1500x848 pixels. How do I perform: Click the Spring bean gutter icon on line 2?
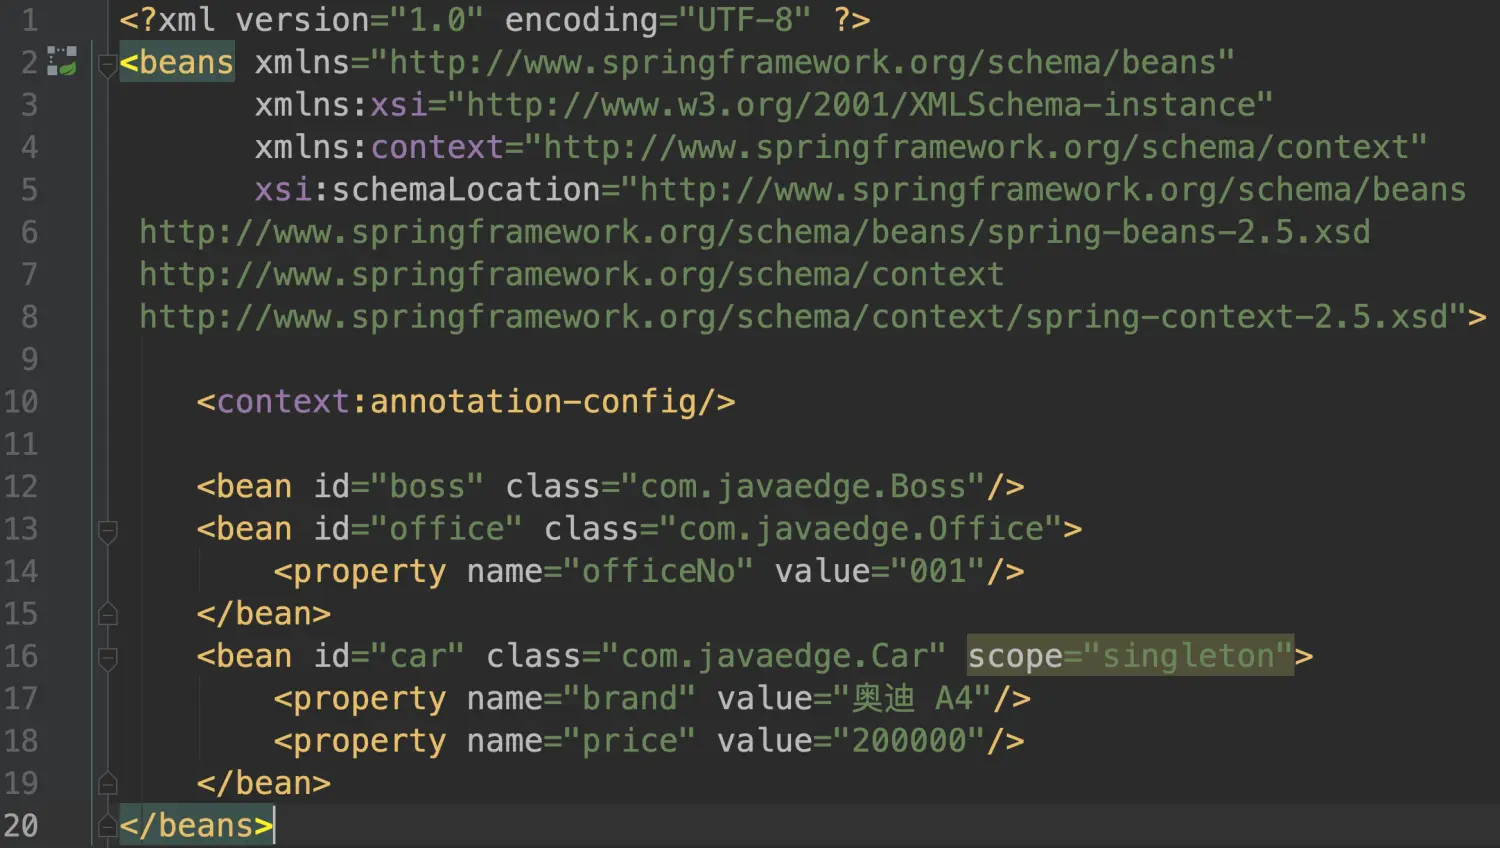62,61
